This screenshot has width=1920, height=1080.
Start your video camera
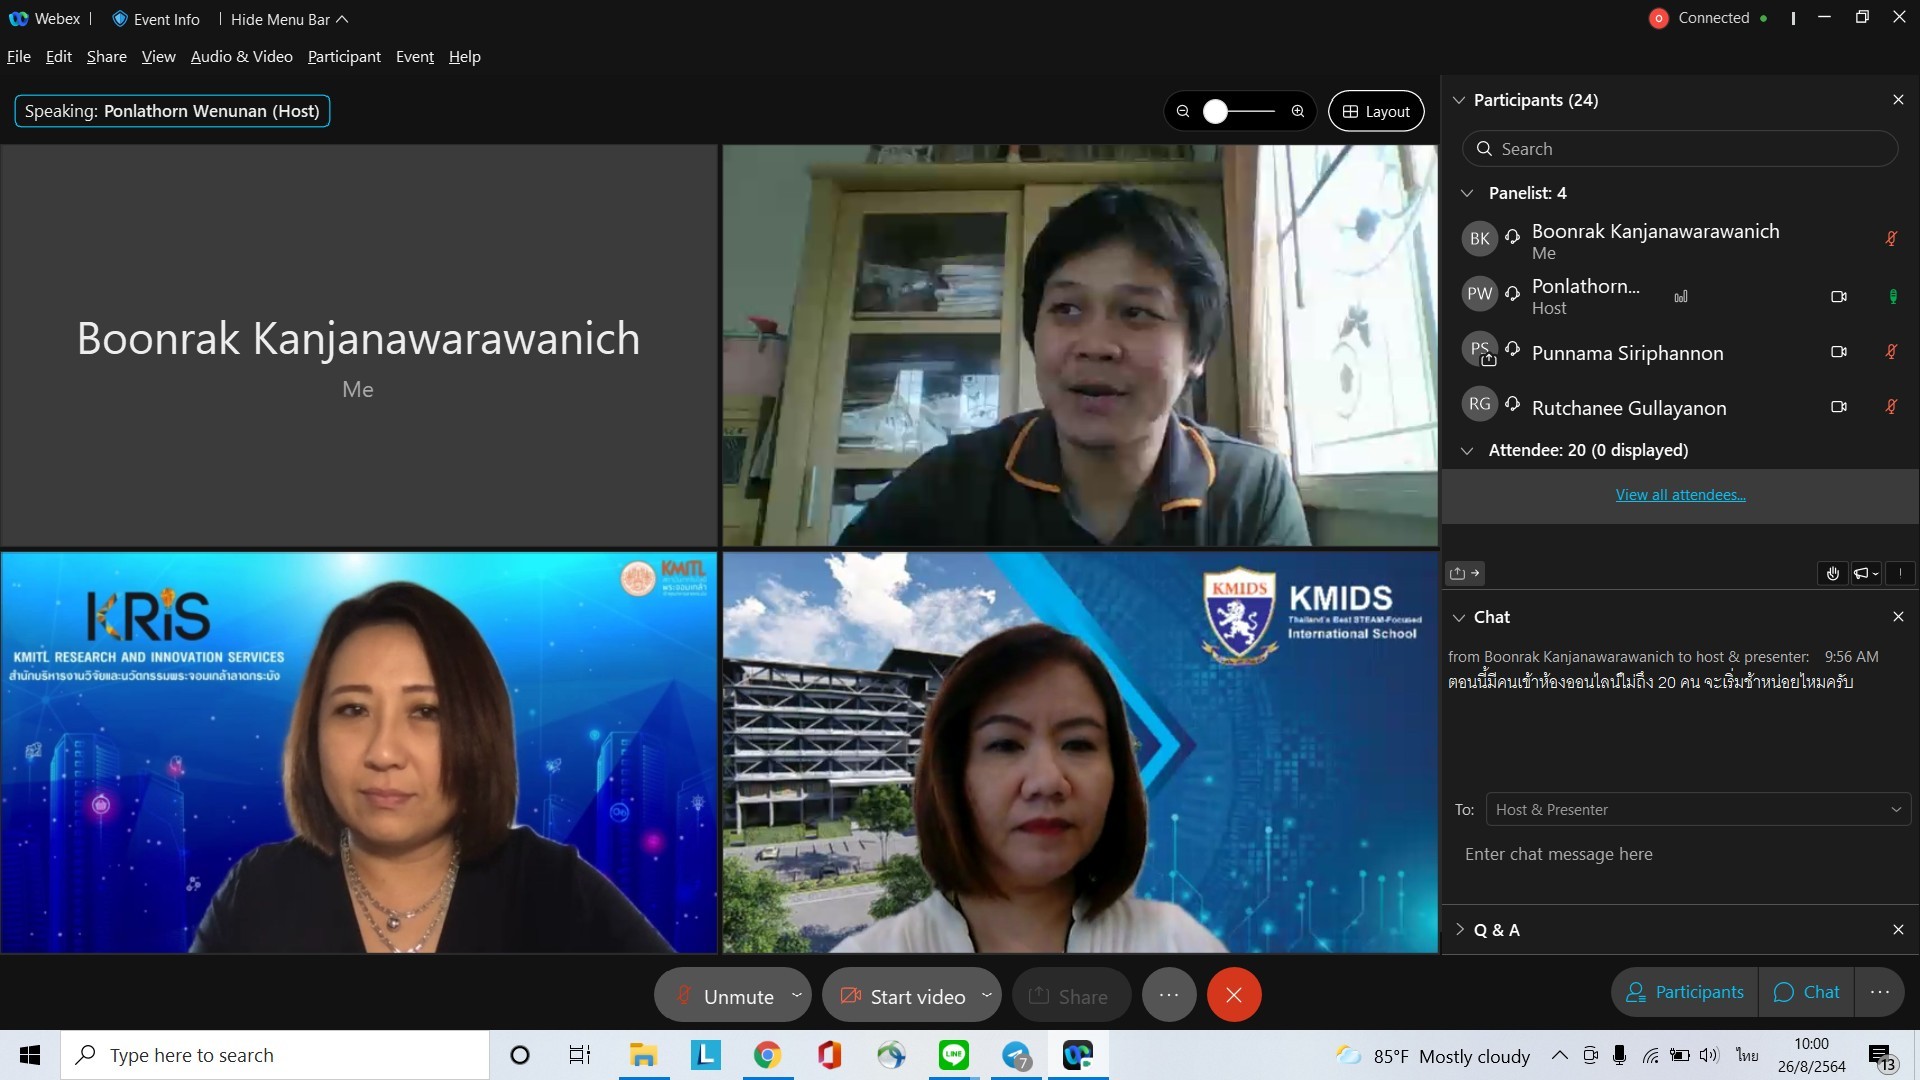(903, 996)
